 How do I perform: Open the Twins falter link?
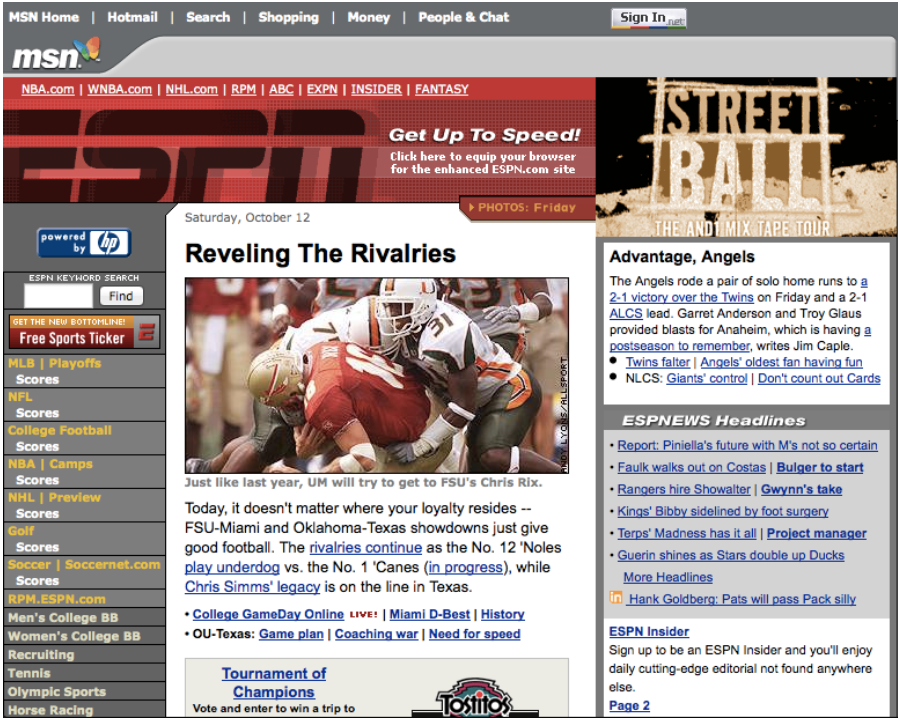[657, 361]
